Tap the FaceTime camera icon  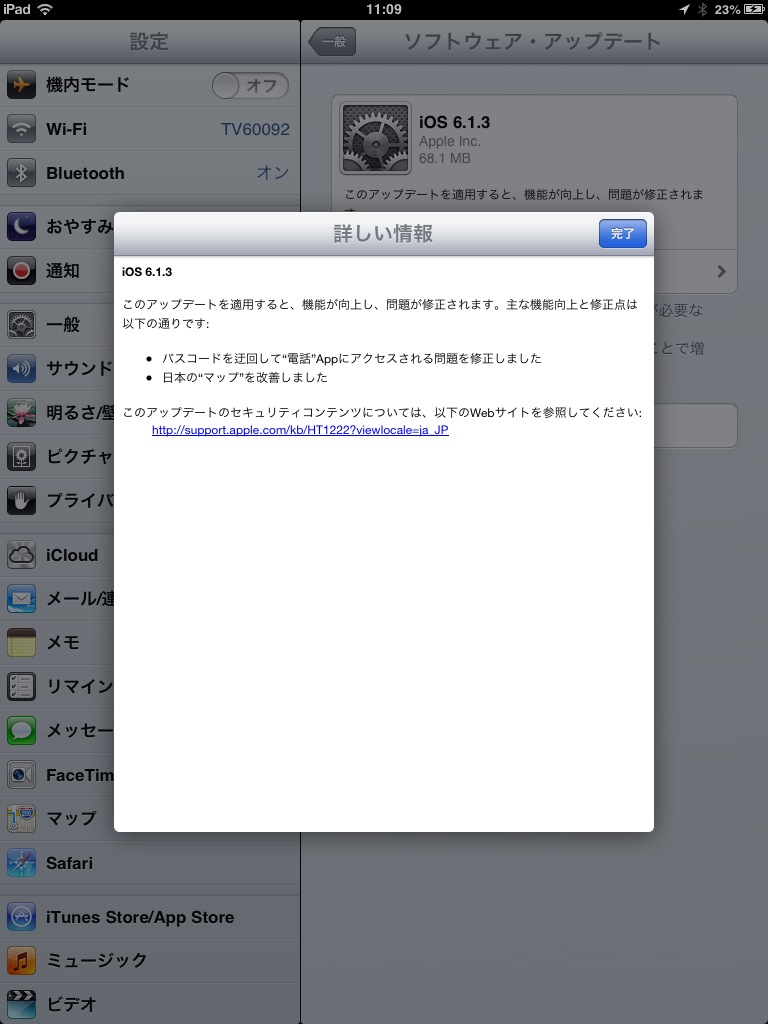[x=22, y=775]
